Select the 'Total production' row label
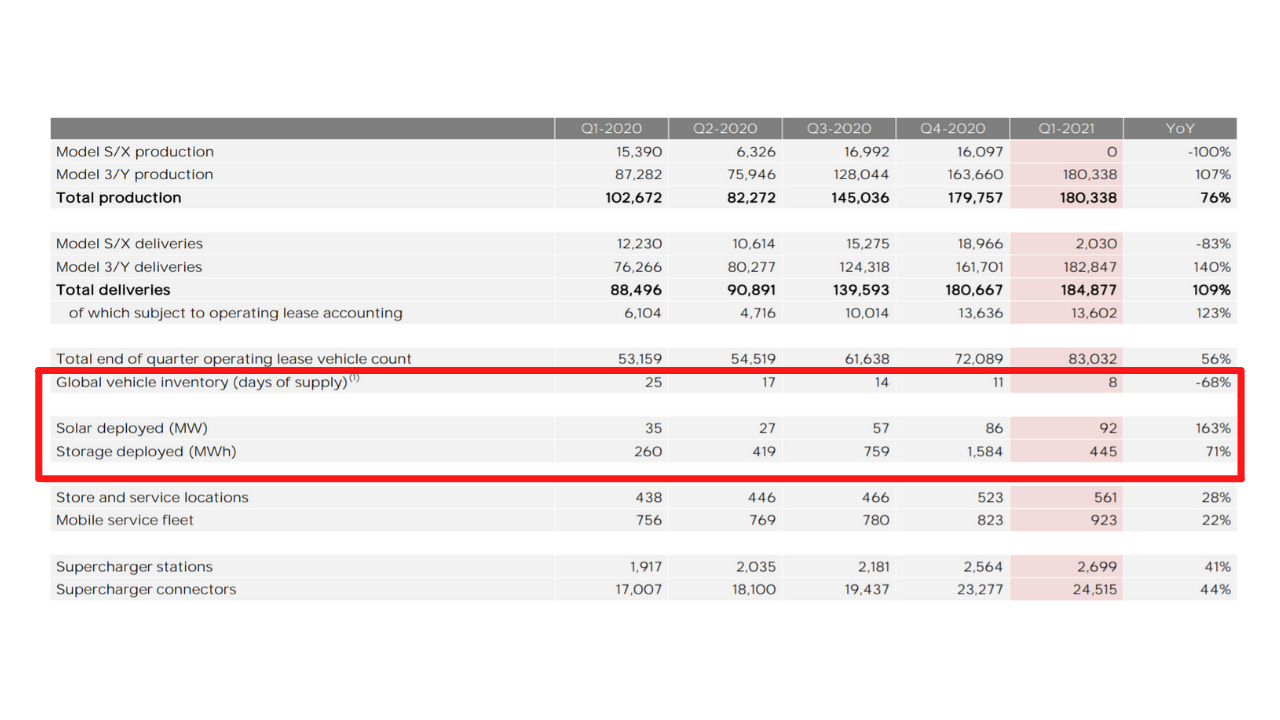The height and width of the screenshot is (720, 1280). [119, 198]
